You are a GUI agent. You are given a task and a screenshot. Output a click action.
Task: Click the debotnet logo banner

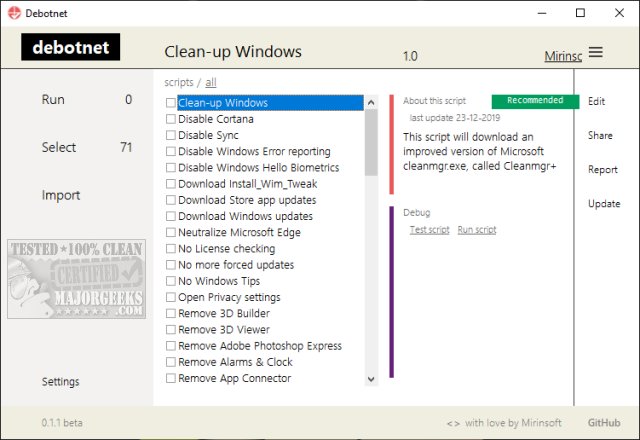click(x=71, y=47)
